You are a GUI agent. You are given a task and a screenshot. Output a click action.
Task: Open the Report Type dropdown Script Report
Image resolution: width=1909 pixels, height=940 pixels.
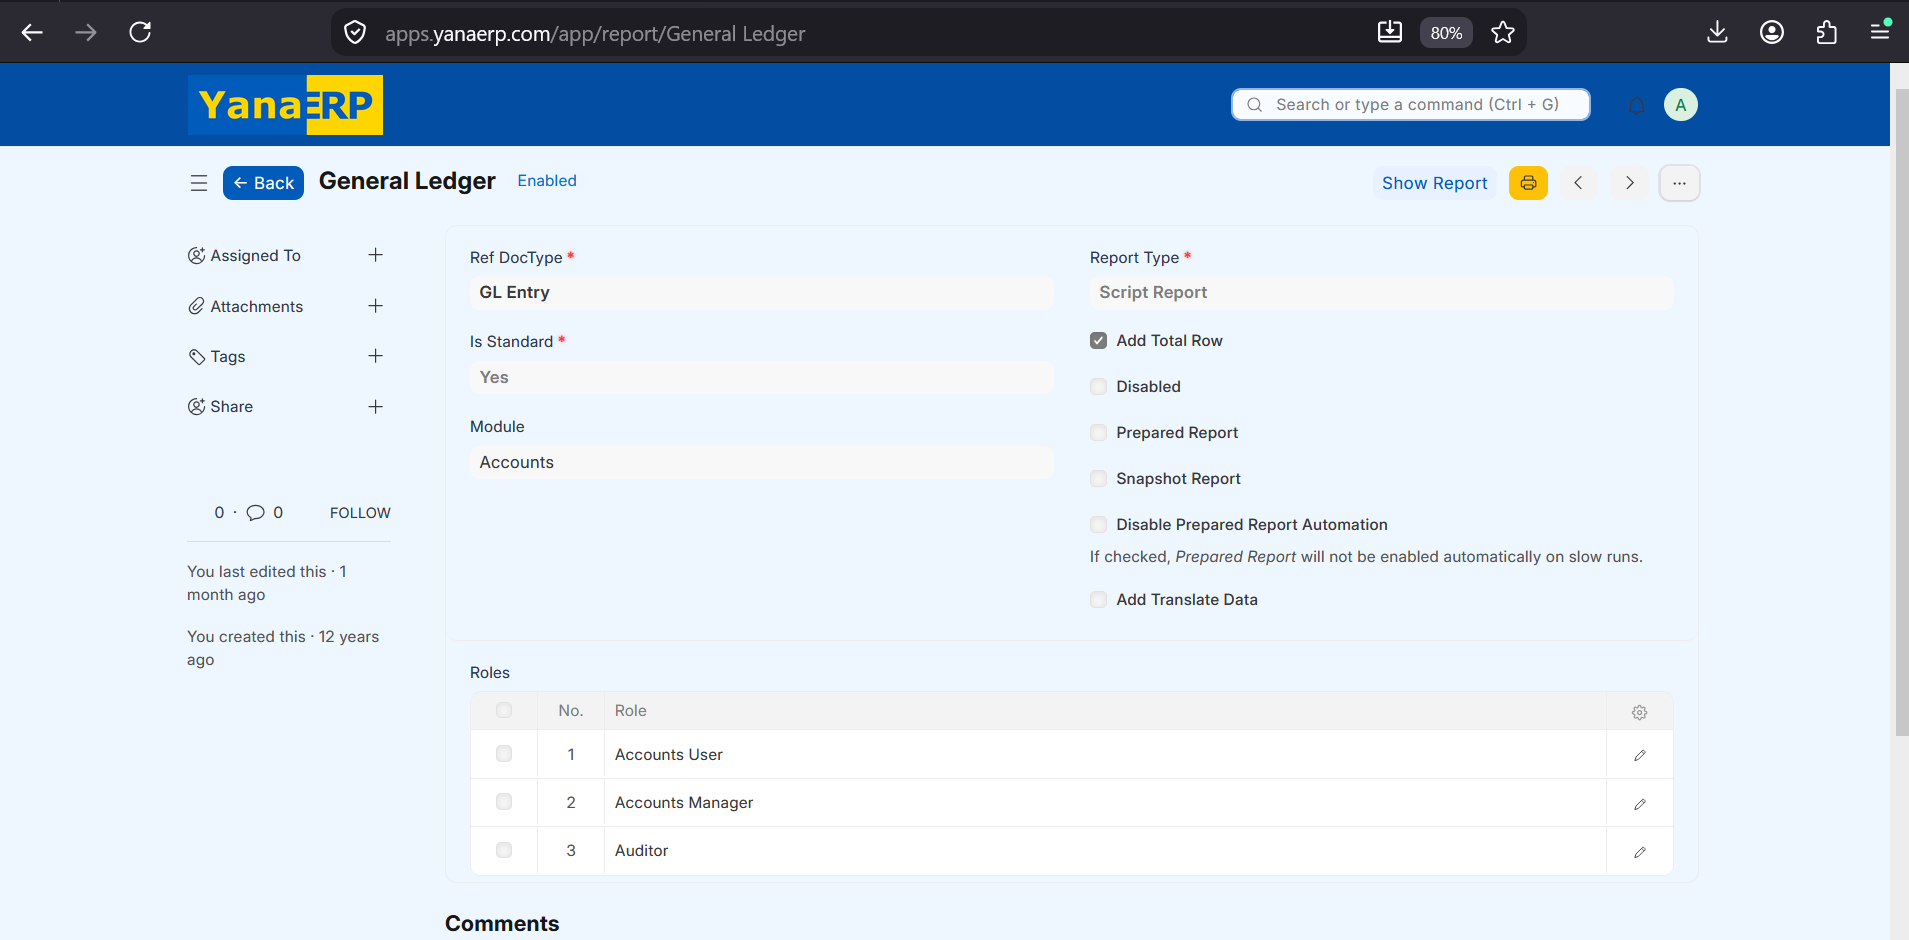click(x=1381, y=292)
